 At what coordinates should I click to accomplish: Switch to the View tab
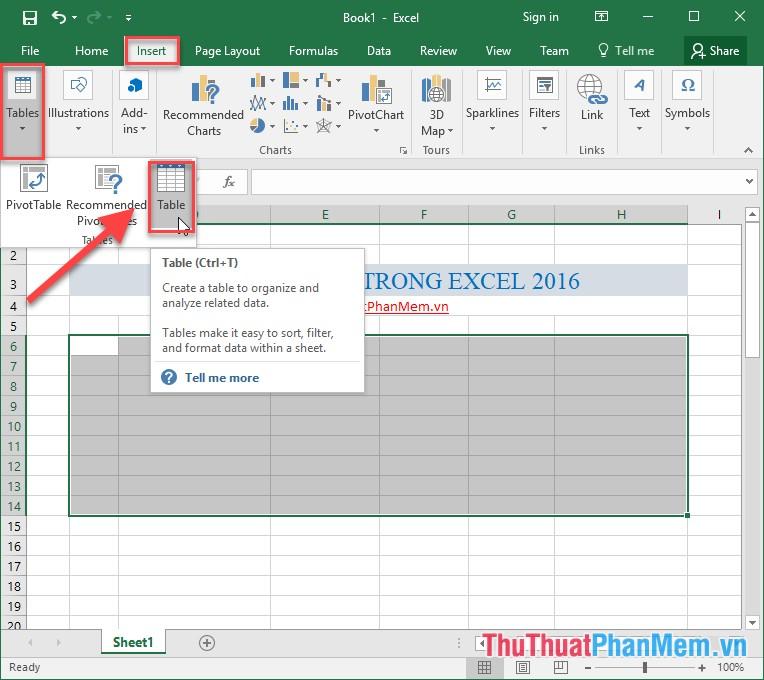click(498, 51)
